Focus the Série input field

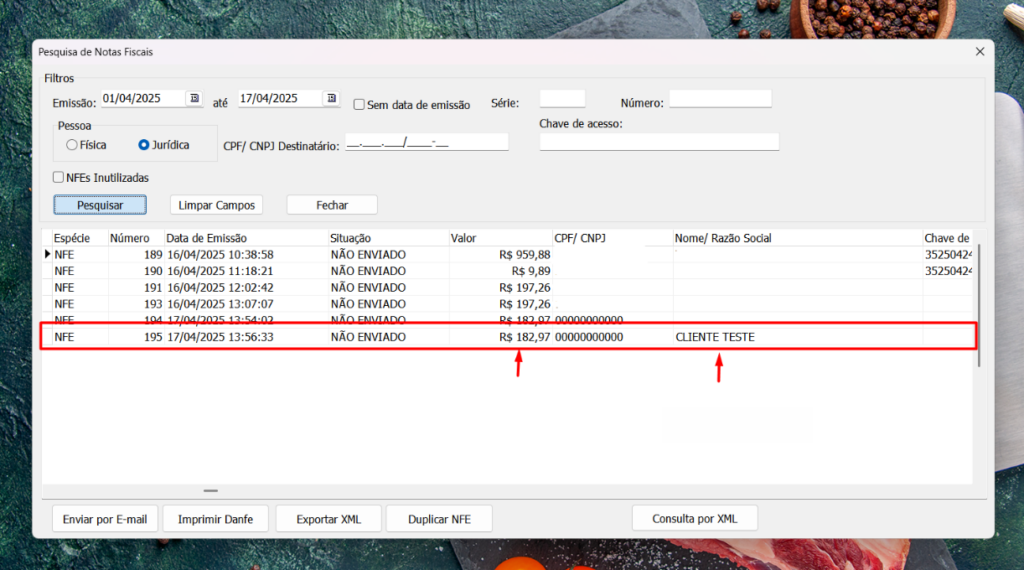click(562, 99)
